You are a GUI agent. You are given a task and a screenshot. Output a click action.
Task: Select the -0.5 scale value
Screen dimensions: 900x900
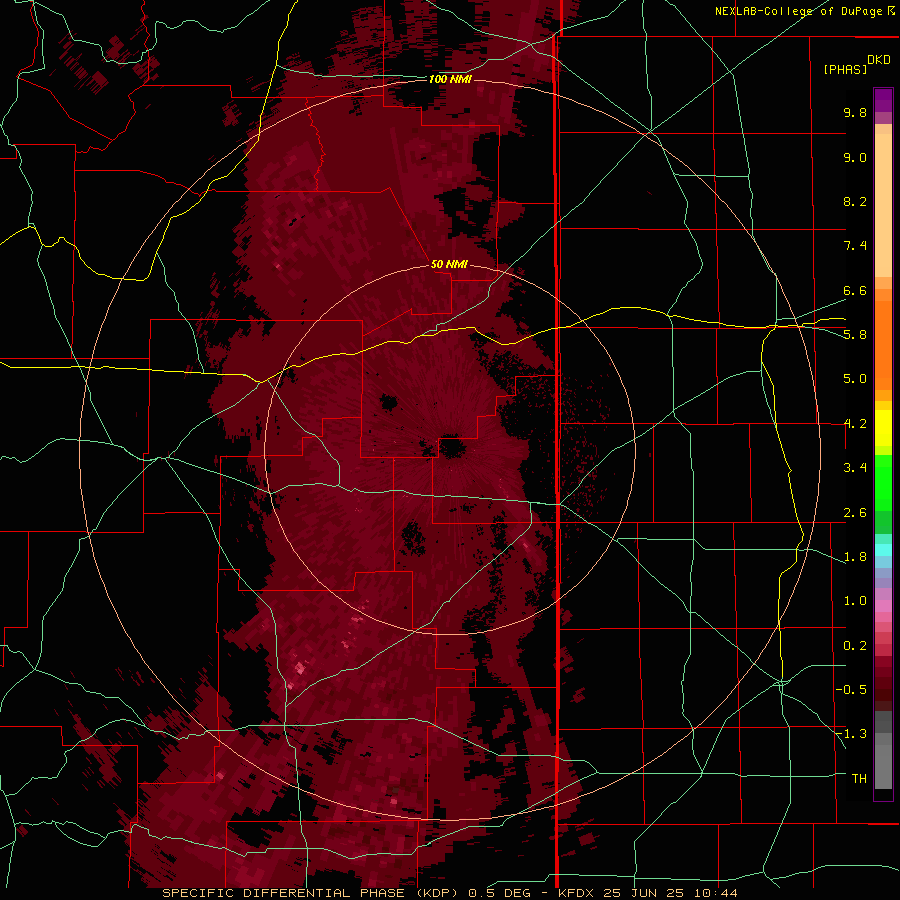point(851,690)
